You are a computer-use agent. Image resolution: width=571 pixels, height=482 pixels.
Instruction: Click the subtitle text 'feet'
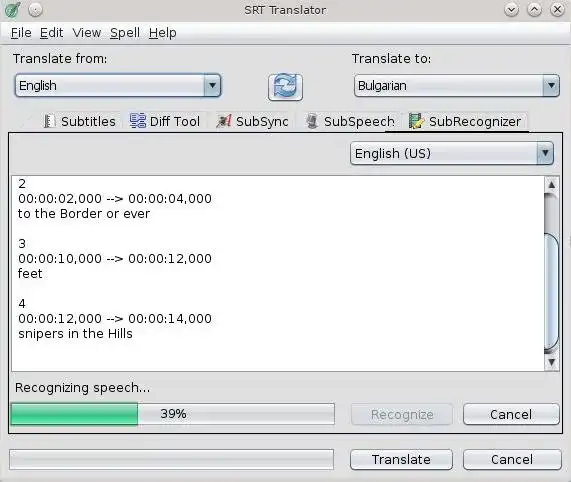click(30, 274)
